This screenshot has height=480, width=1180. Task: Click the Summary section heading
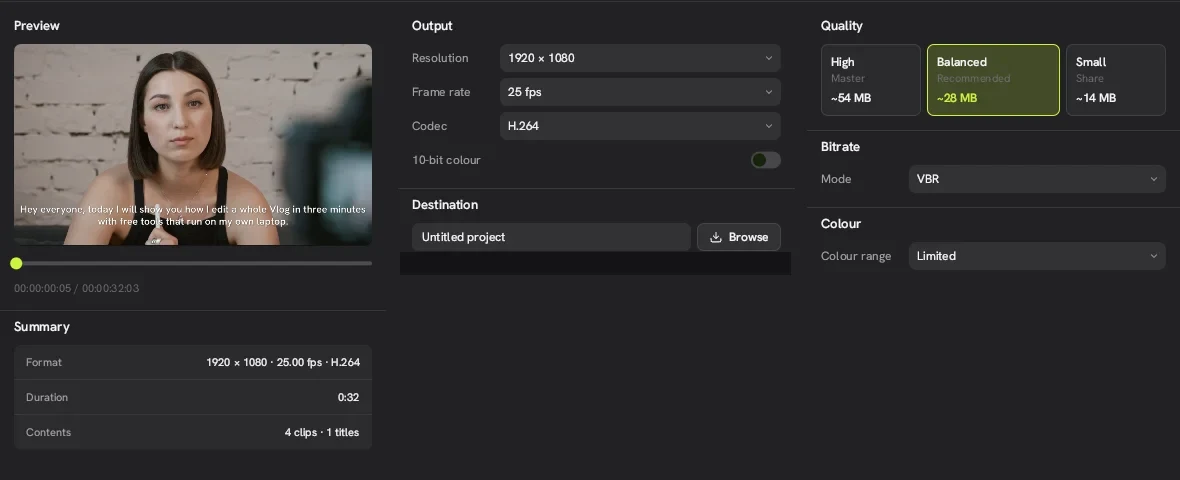[x=41, y=327]
